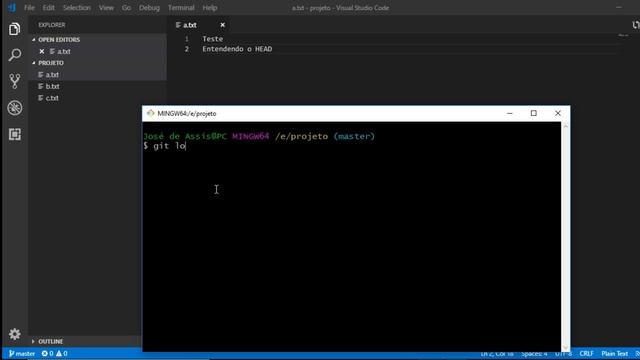Close the a.txt editor tab
This screenshot has width=640, height=360.
[222, 25]
